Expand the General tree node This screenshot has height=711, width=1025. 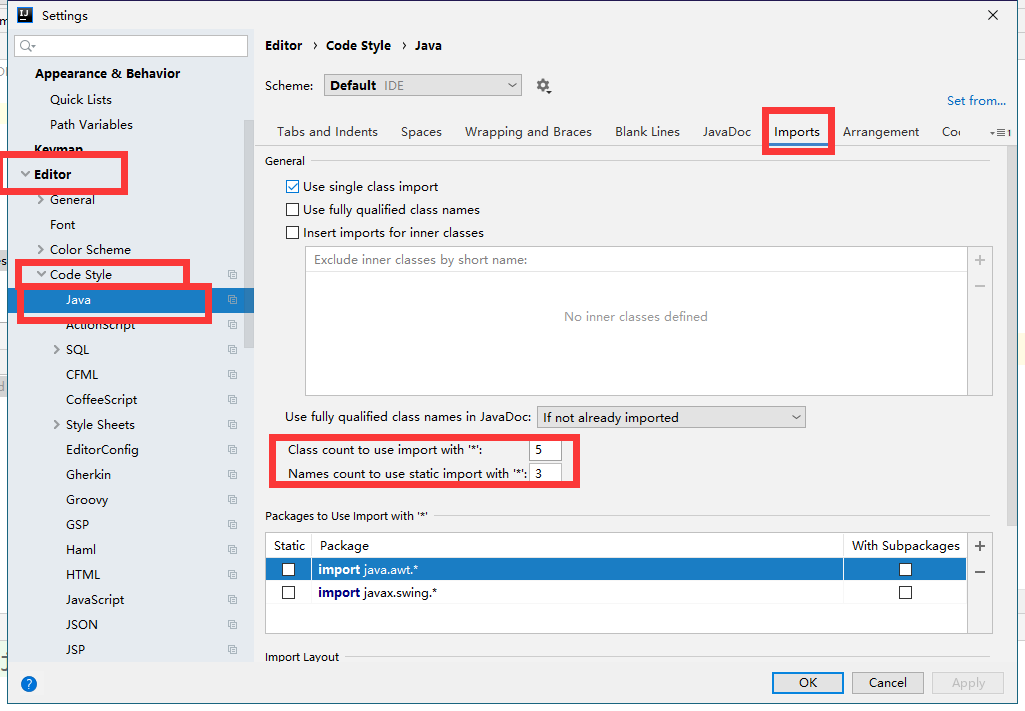41,200
